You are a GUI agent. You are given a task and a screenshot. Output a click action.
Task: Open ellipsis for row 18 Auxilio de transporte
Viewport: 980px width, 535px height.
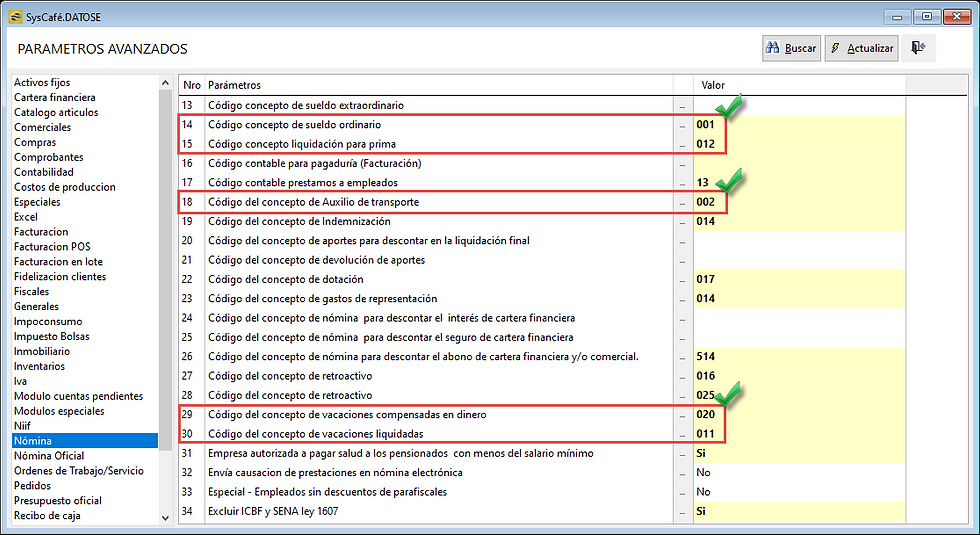pos(683,202)
